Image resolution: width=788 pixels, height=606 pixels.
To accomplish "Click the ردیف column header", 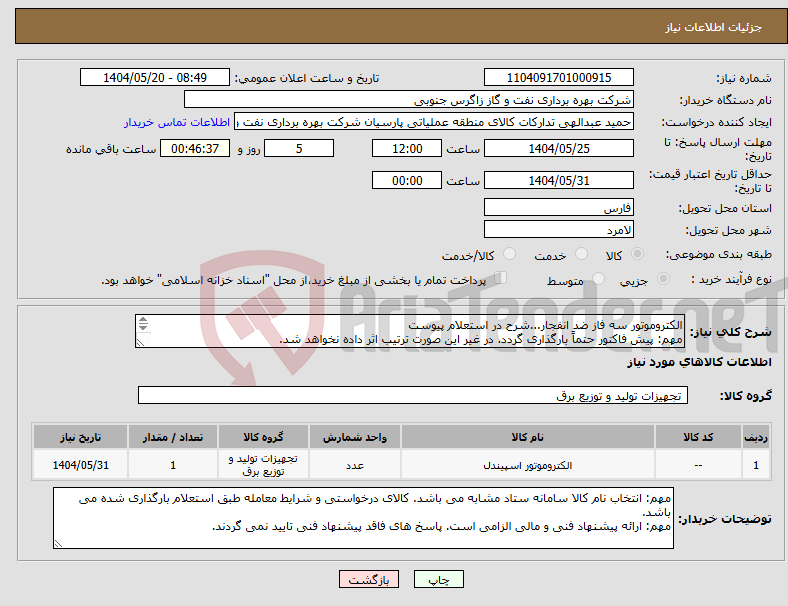I will tap(755, 437).
